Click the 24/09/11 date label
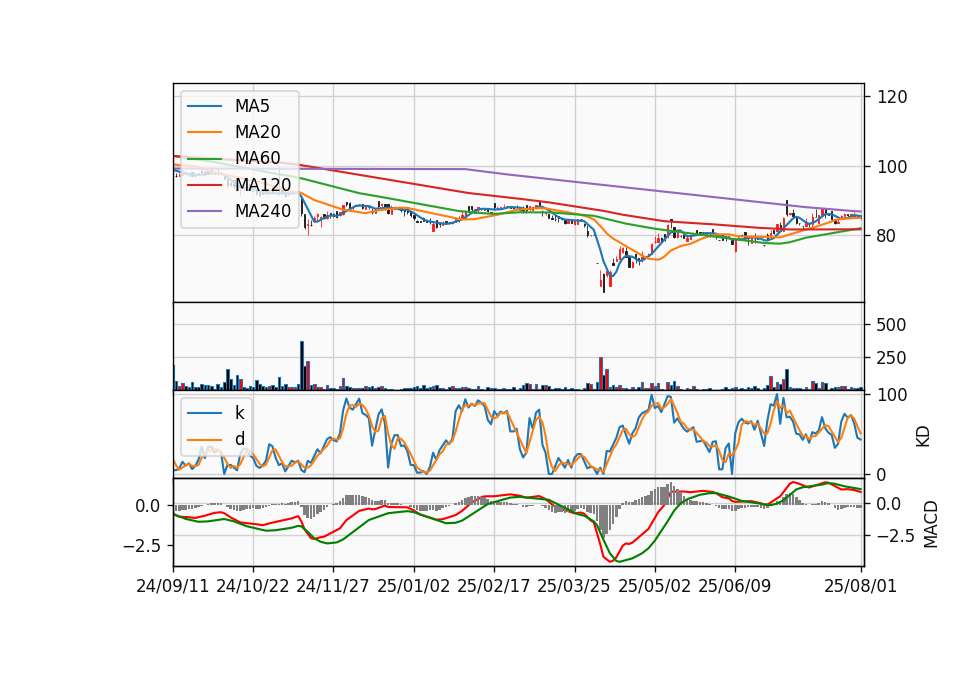Screen dimensions: 960x690 pos(172,586)
